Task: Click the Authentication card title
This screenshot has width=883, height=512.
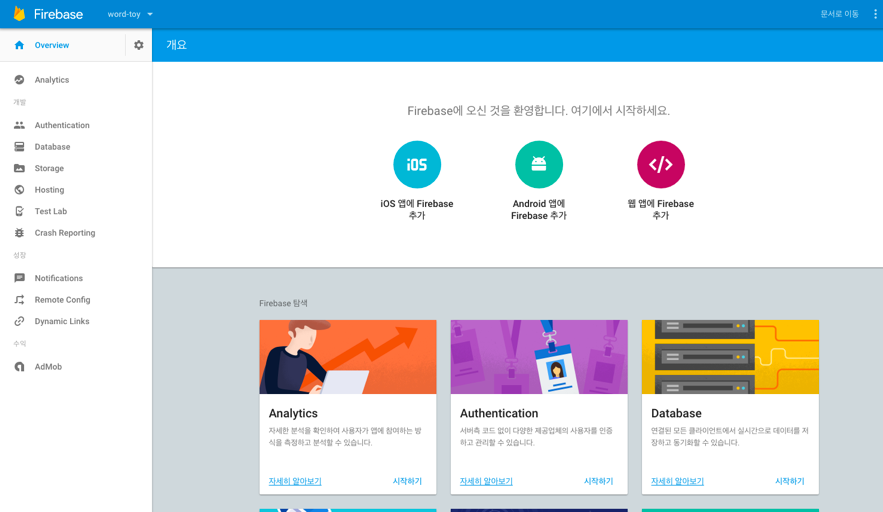Action: click(x=499, y=413)
